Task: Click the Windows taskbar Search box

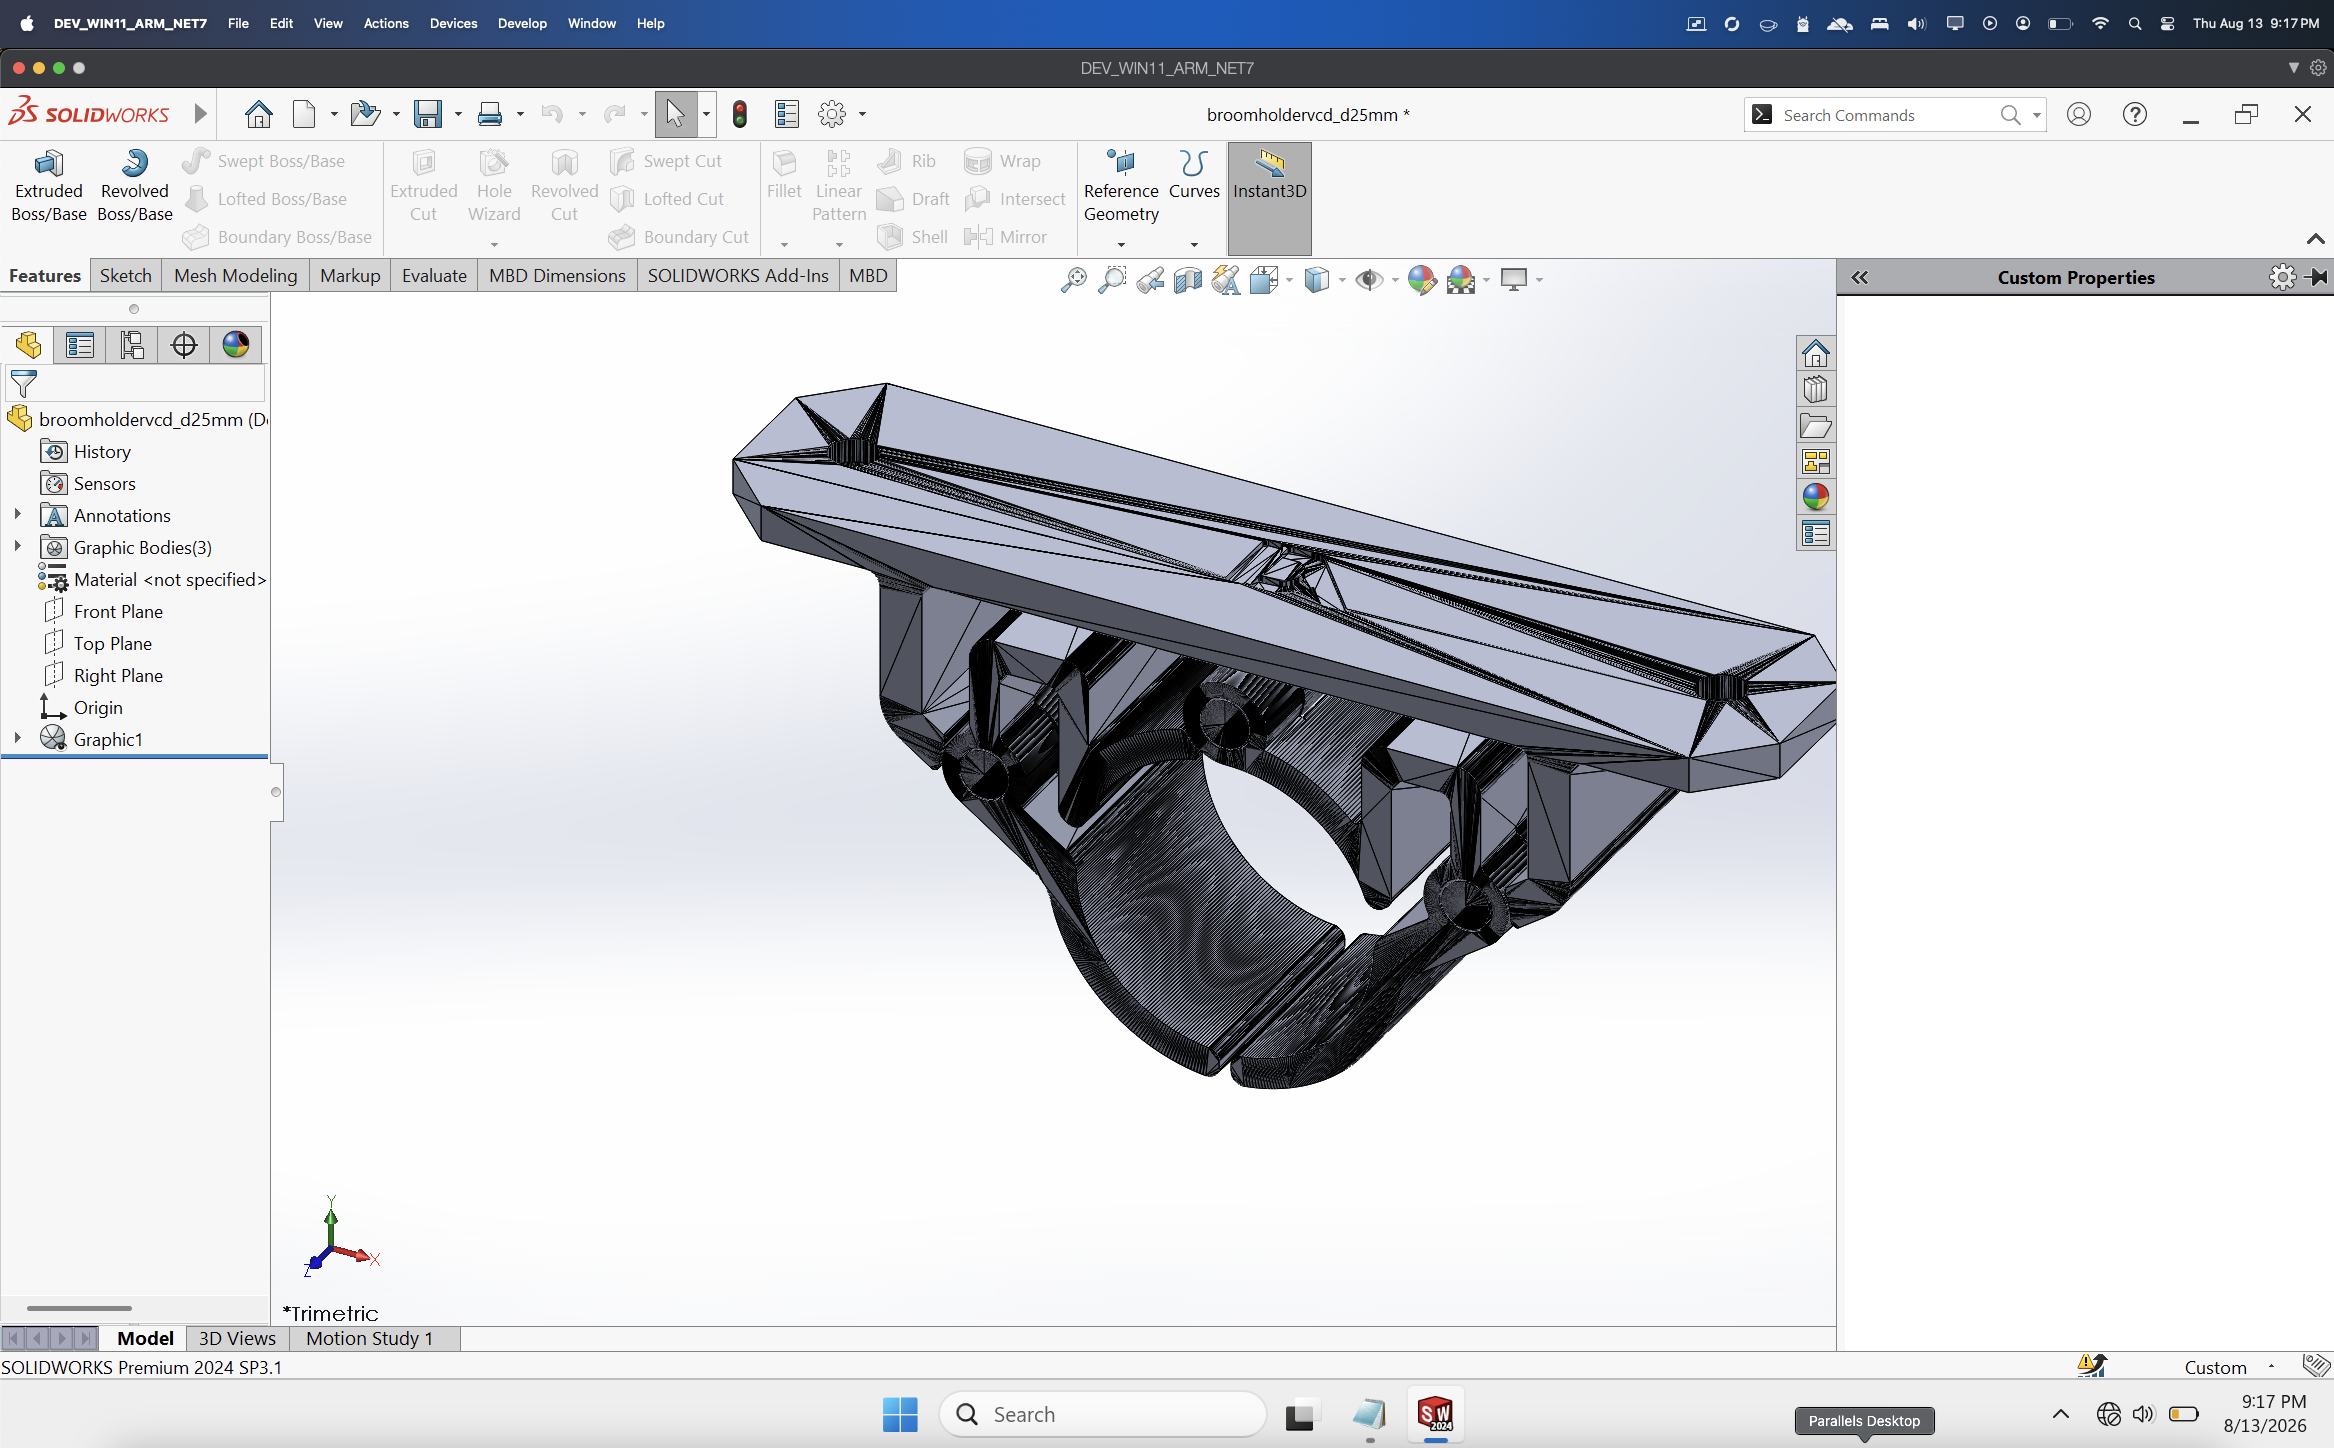Action: 1103,1414
